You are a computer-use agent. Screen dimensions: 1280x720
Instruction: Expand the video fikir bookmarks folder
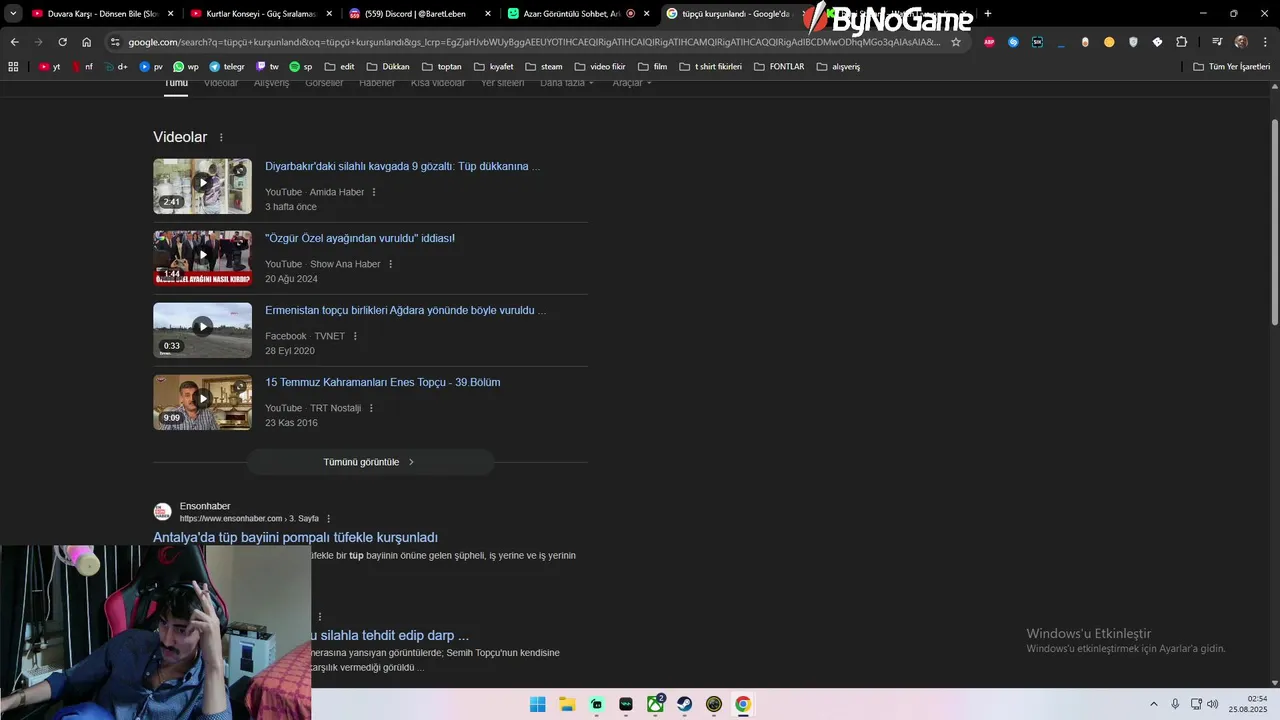click(x=599, y=67)
